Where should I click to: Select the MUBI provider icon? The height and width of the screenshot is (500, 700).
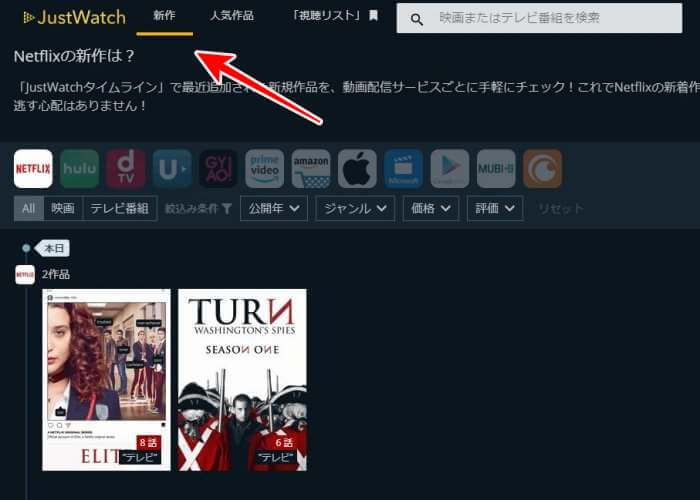click(496, 169)
